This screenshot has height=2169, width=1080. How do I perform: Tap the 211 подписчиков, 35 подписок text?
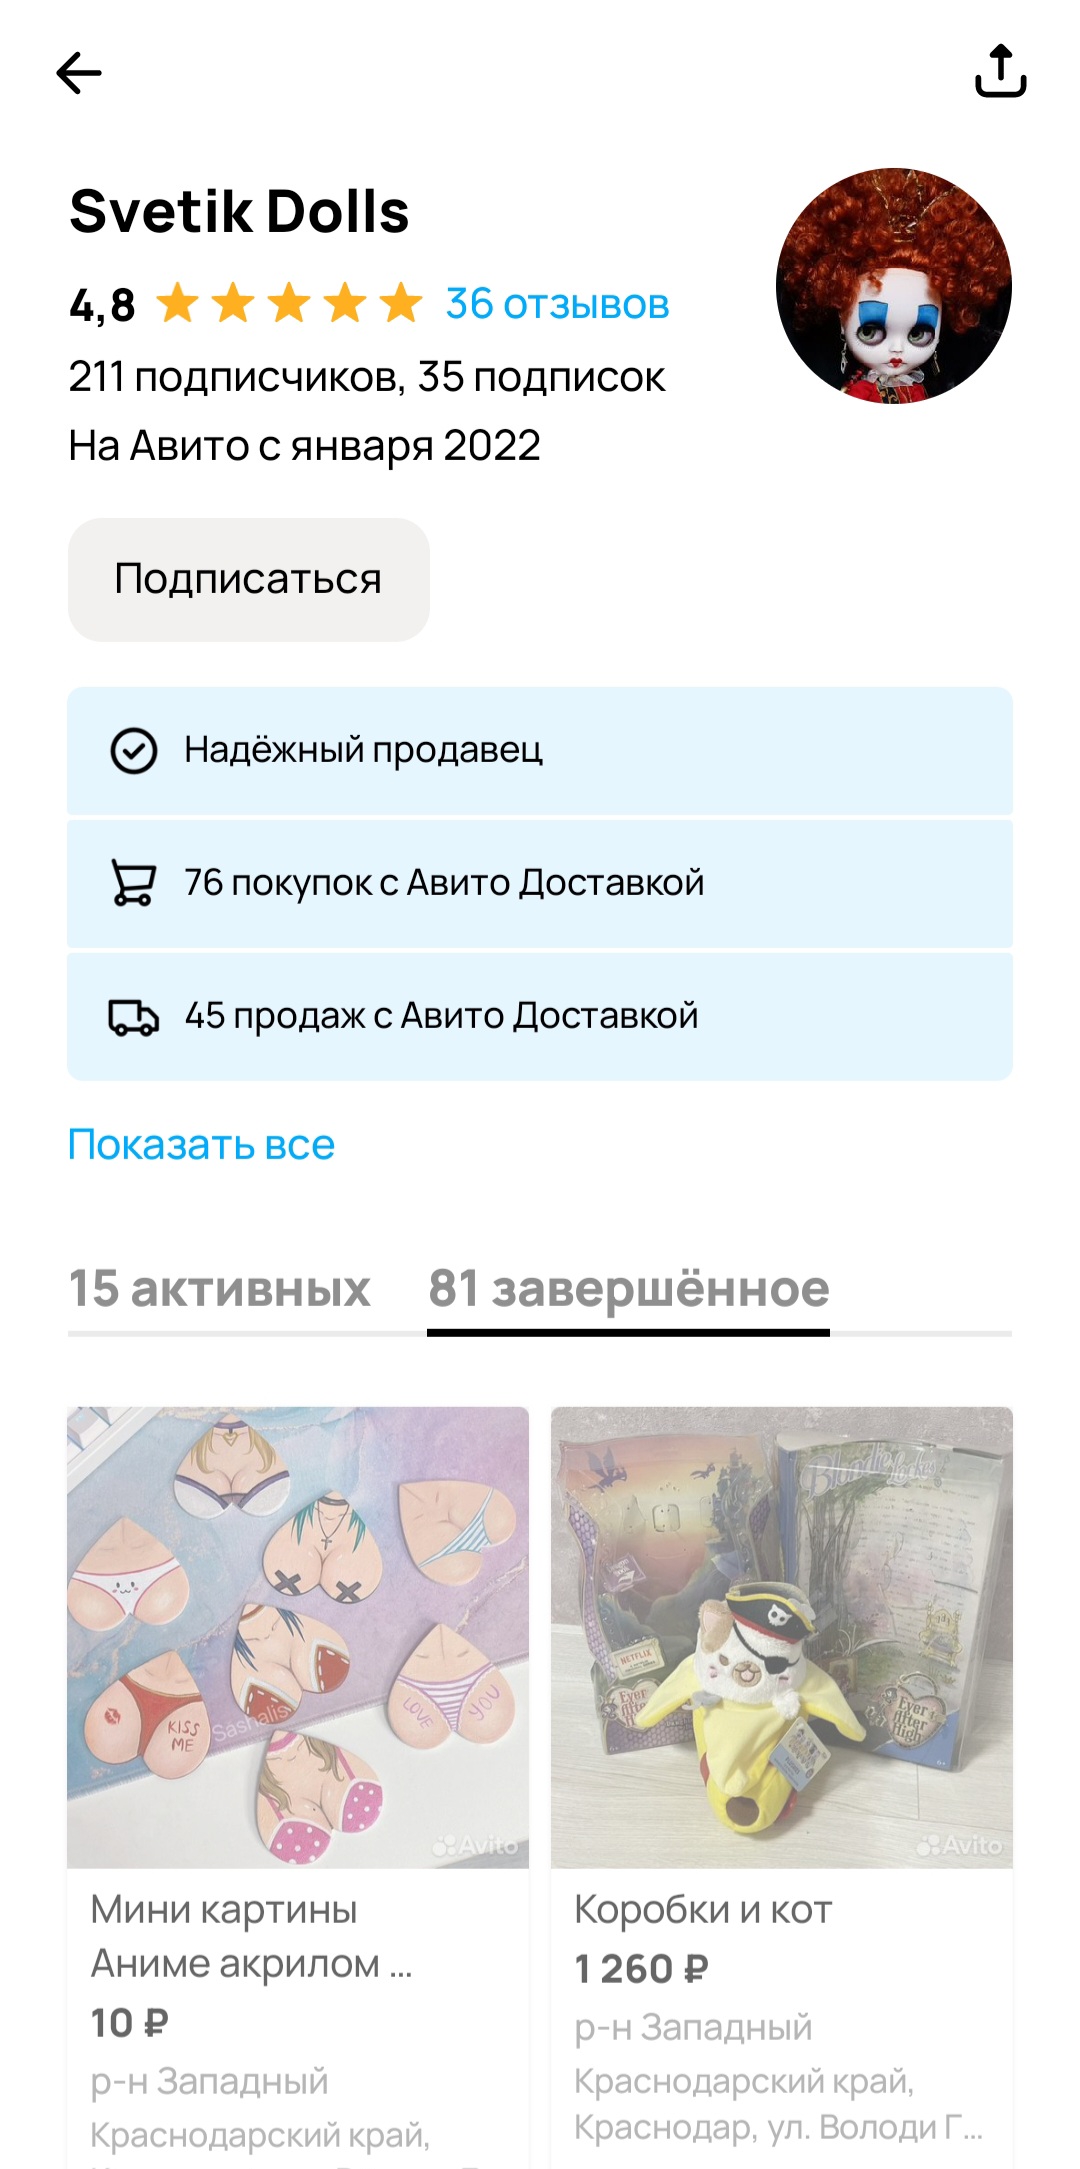(367, 377)
